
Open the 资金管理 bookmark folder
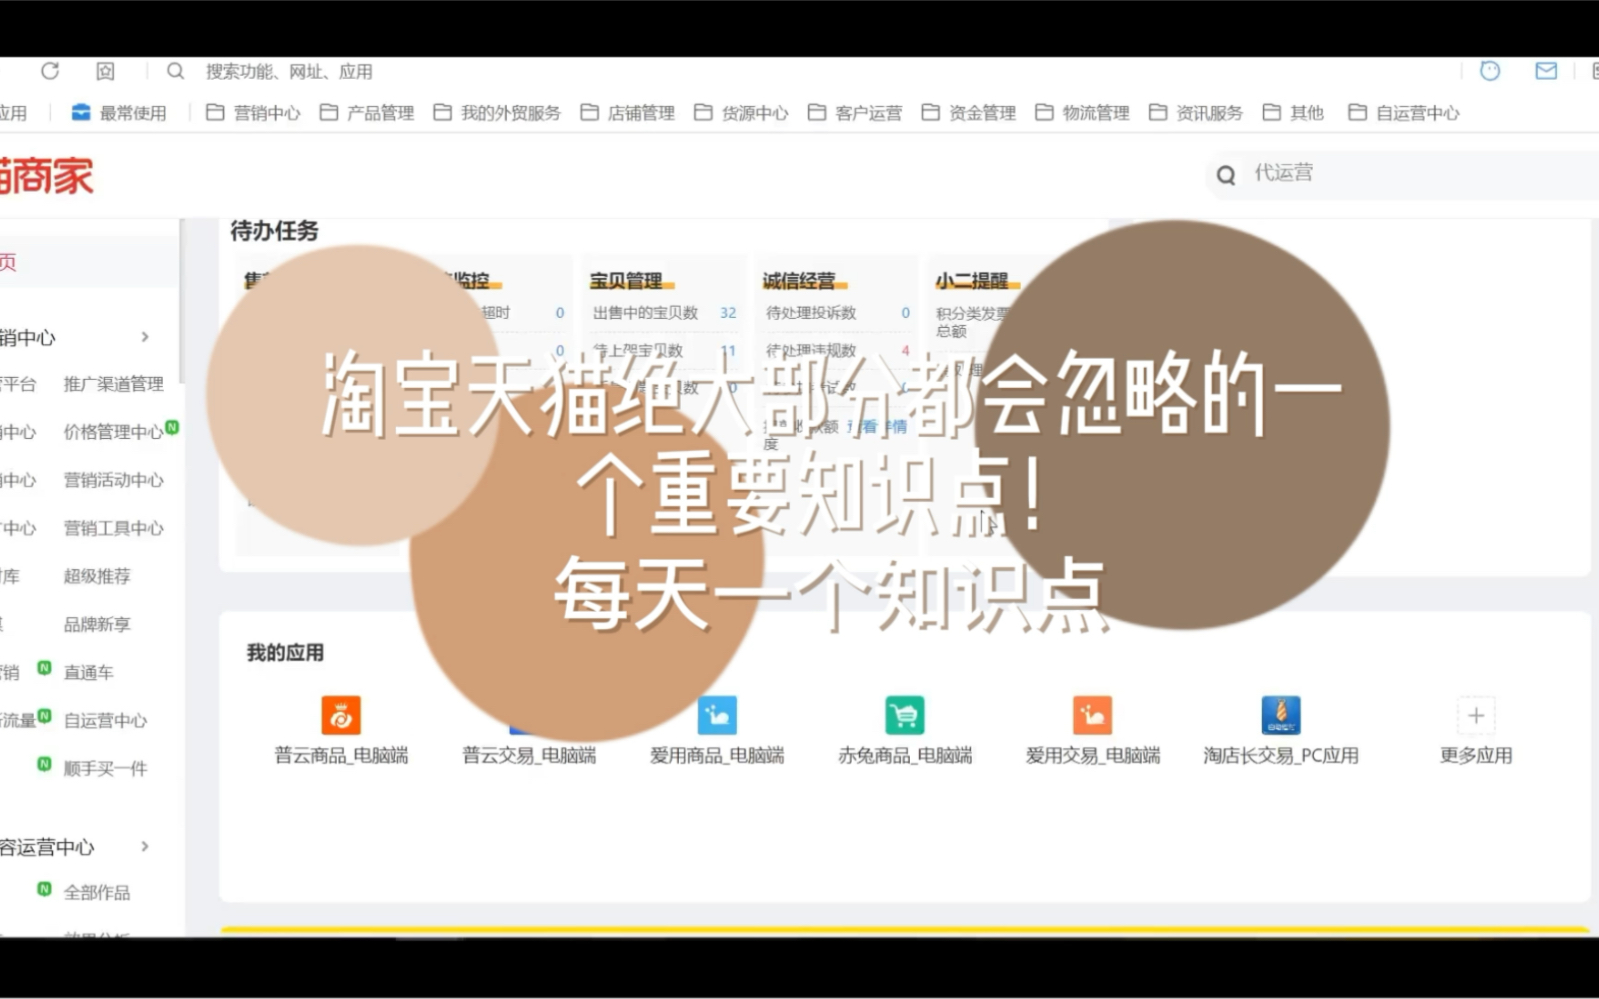(x=968, y=113)
